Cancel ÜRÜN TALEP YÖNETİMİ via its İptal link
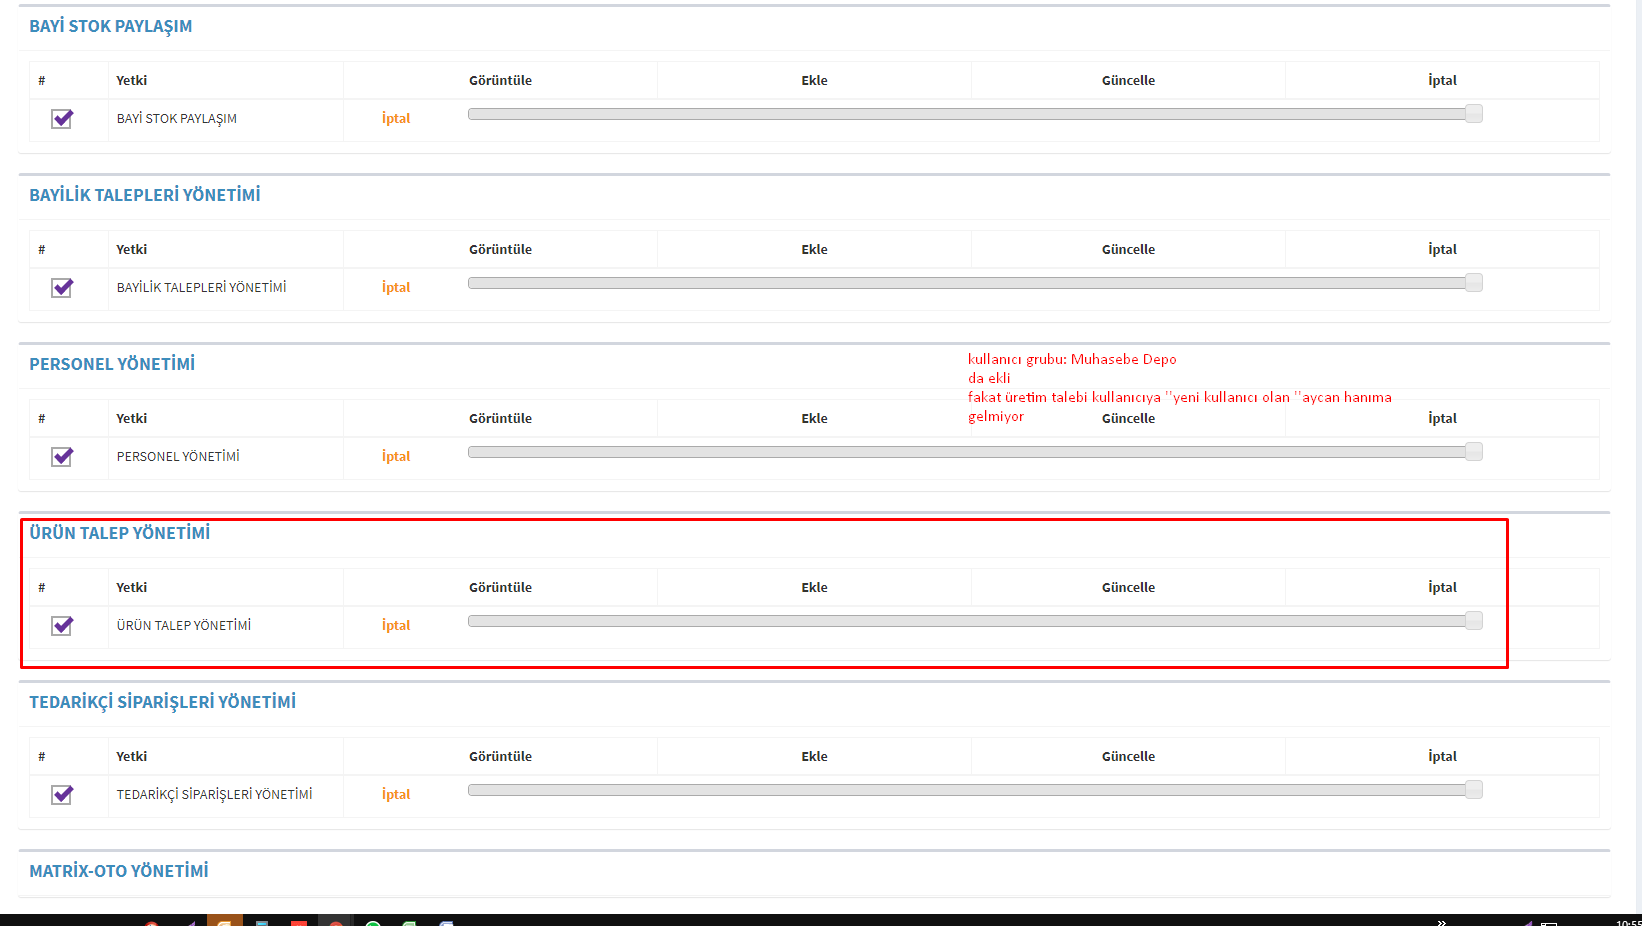This screenshot has height=926, width=1642. [396, 626]
